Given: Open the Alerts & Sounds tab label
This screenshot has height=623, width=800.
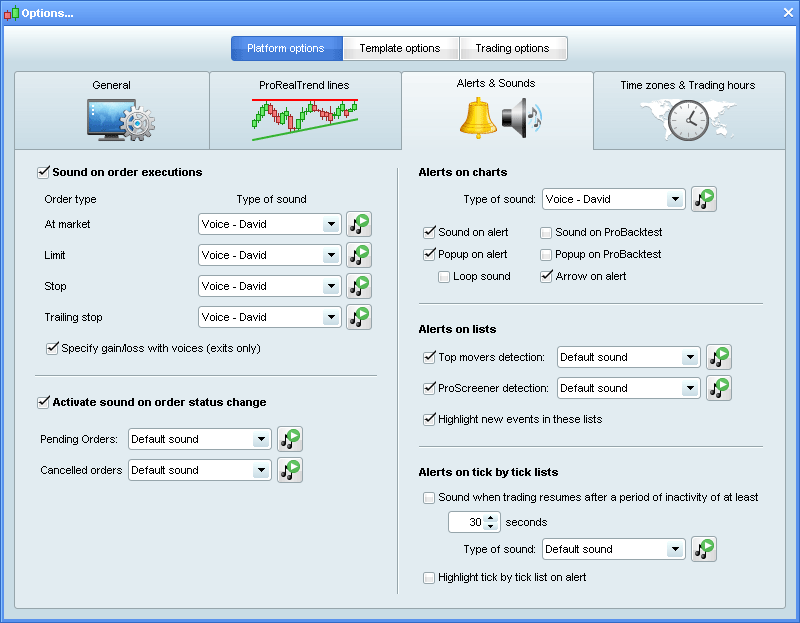Looking at the screenshot, I should click(496, 83).
